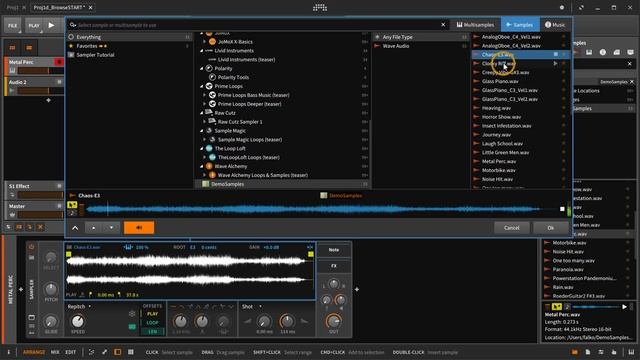Confirm the sample choice with Ok
The width and height of the screenshot is (640, 360).
[x=551, y=228]
